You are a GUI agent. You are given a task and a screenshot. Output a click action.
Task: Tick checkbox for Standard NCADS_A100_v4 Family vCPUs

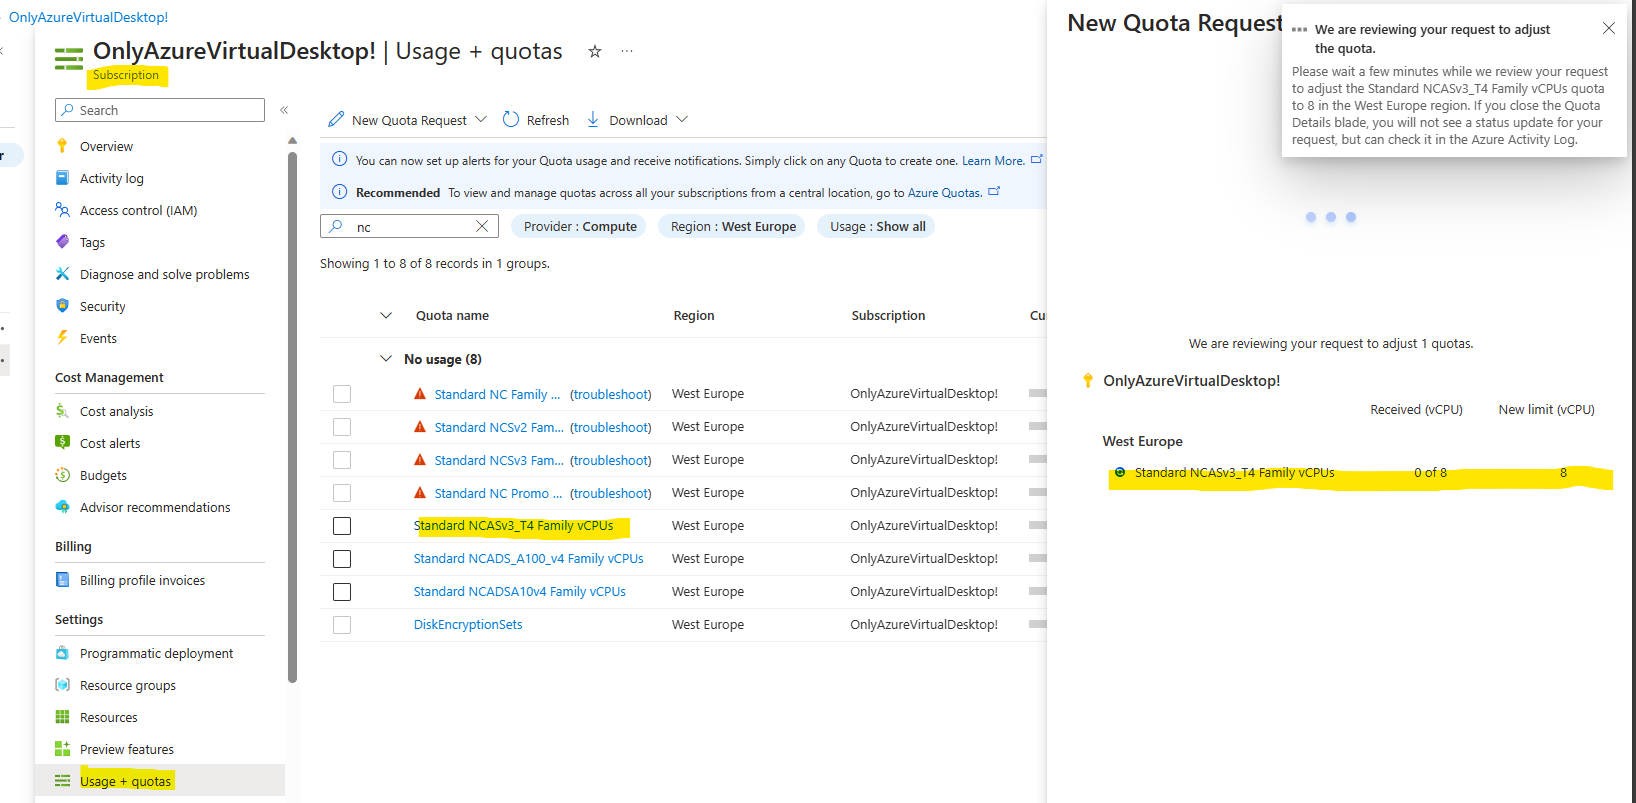(342, 559)
